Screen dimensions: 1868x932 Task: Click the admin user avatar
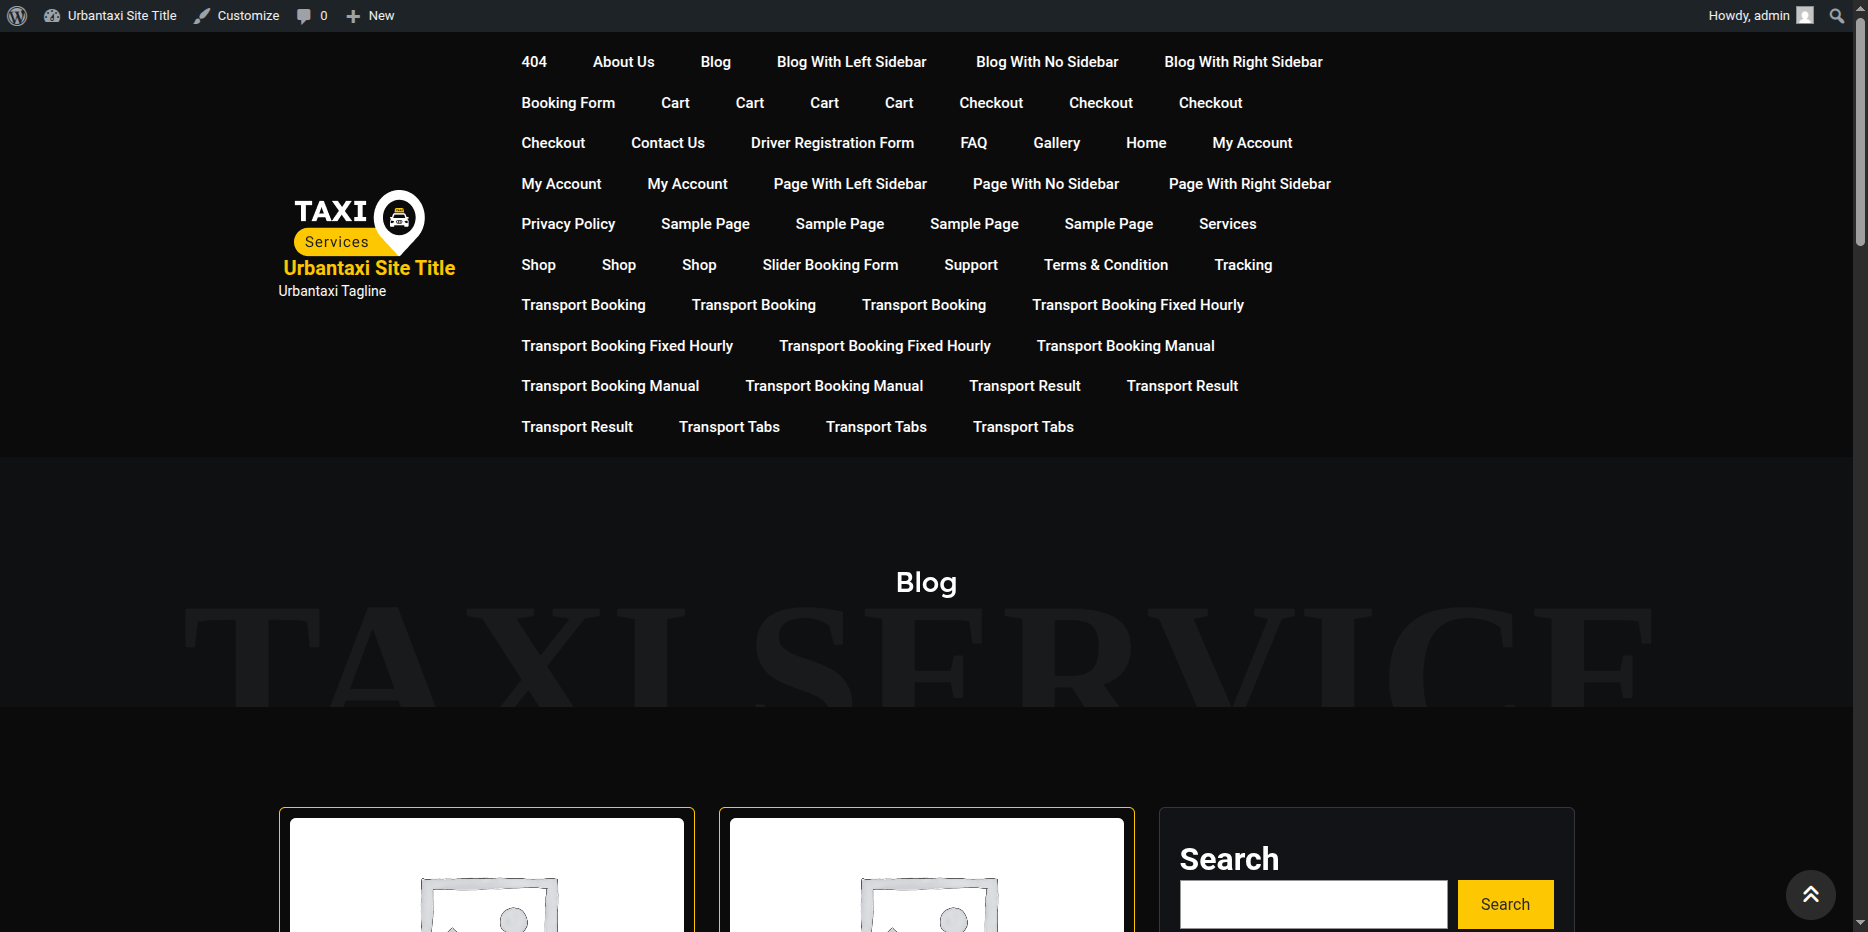[x=1805, y=16]
